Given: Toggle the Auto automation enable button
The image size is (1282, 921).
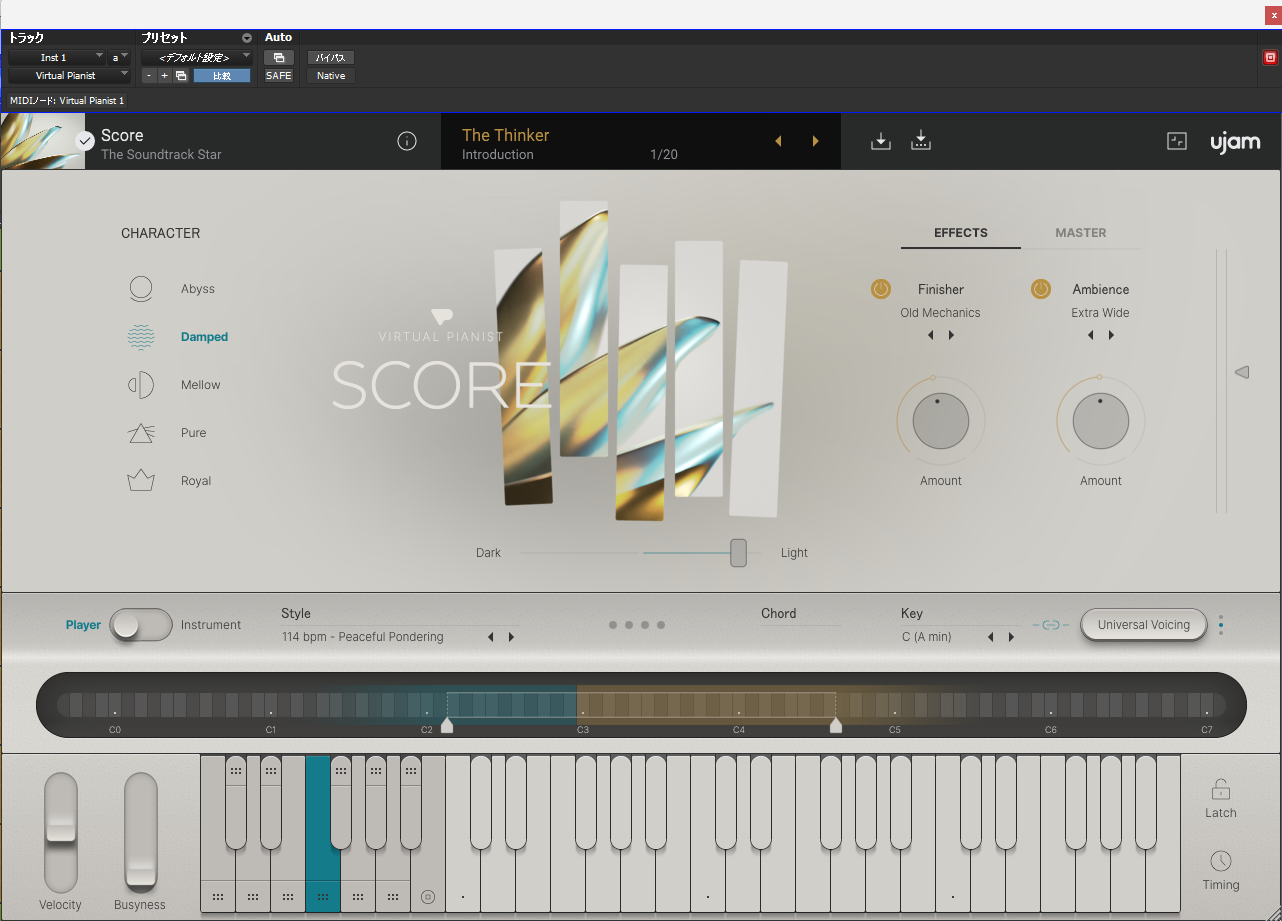Looking at the screenshot, I should tap(278, 58).
